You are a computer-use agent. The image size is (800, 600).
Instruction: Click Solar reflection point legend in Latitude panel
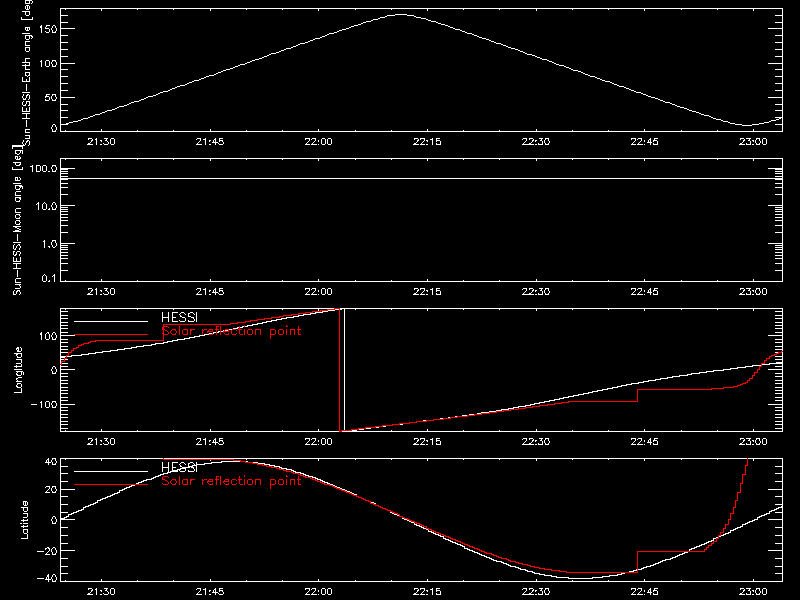[x=231, y=481]
